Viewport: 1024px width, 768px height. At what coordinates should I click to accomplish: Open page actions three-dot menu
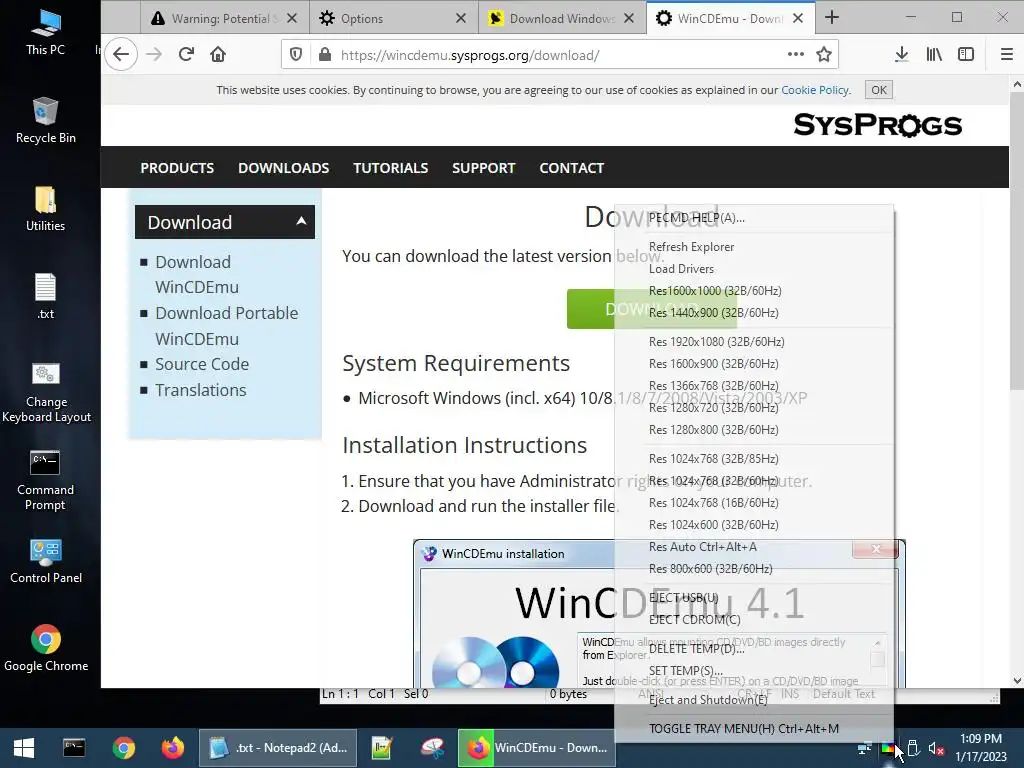click(x=795, y=54)
